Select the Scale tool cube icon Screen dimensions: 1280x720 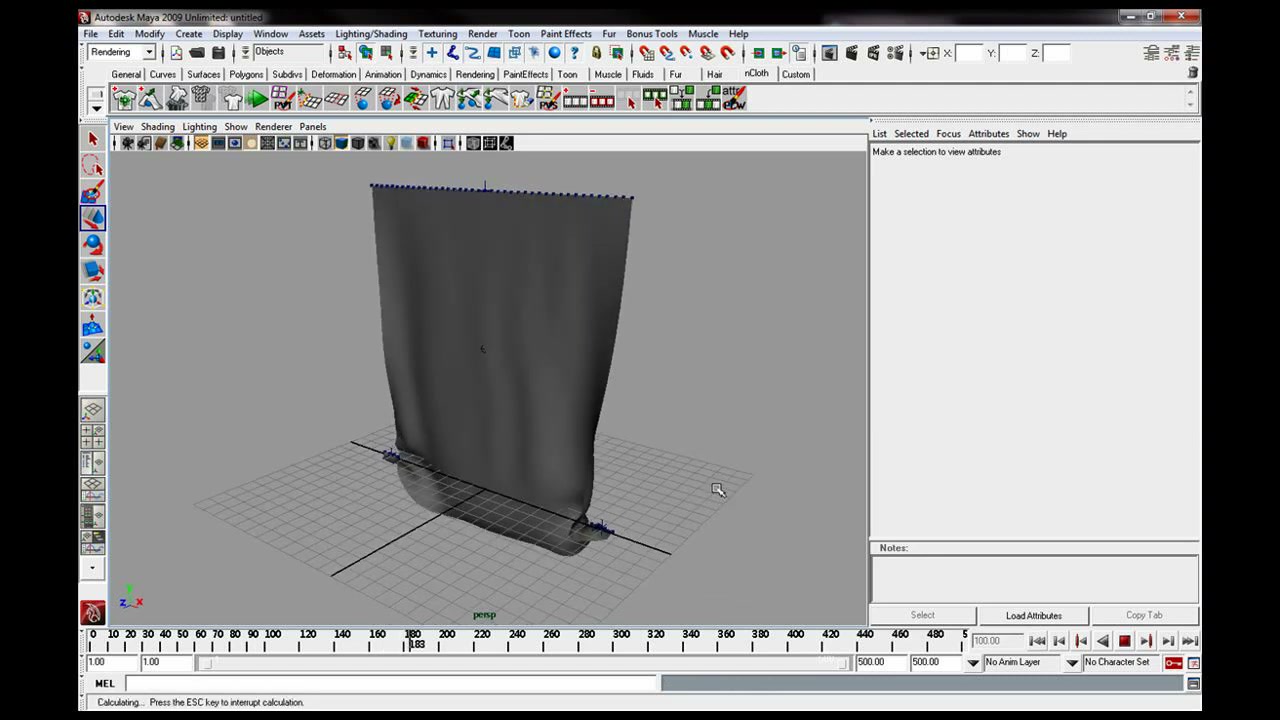click(x=93, y=271)
